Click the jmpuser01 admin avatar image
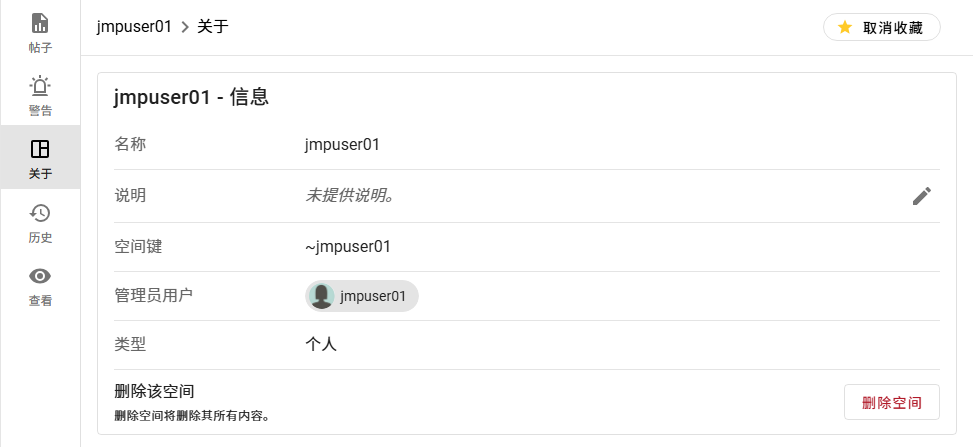Image resolution: width=973 pixels, height=447 pixels. (x=322, y=296)
